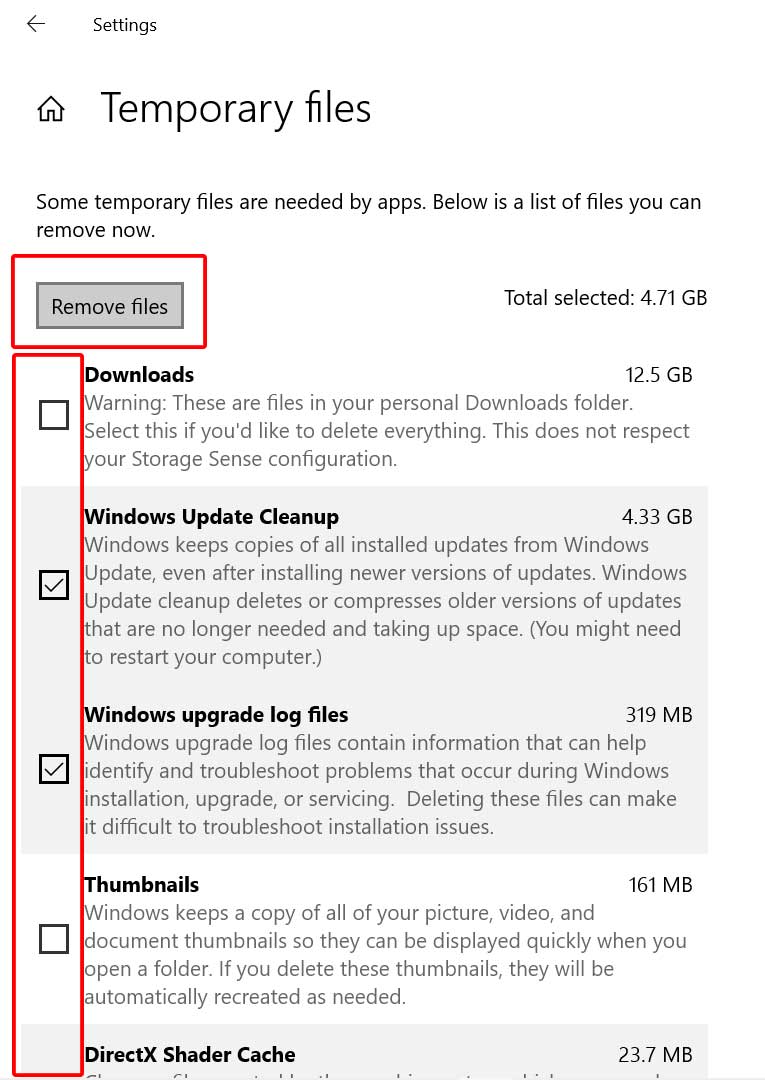Image resolution: width=765 pixels, height=1080 pixels.
Task: Click the 4.33 GB size value
Action: pyautogui.click(x=657, y=517)
